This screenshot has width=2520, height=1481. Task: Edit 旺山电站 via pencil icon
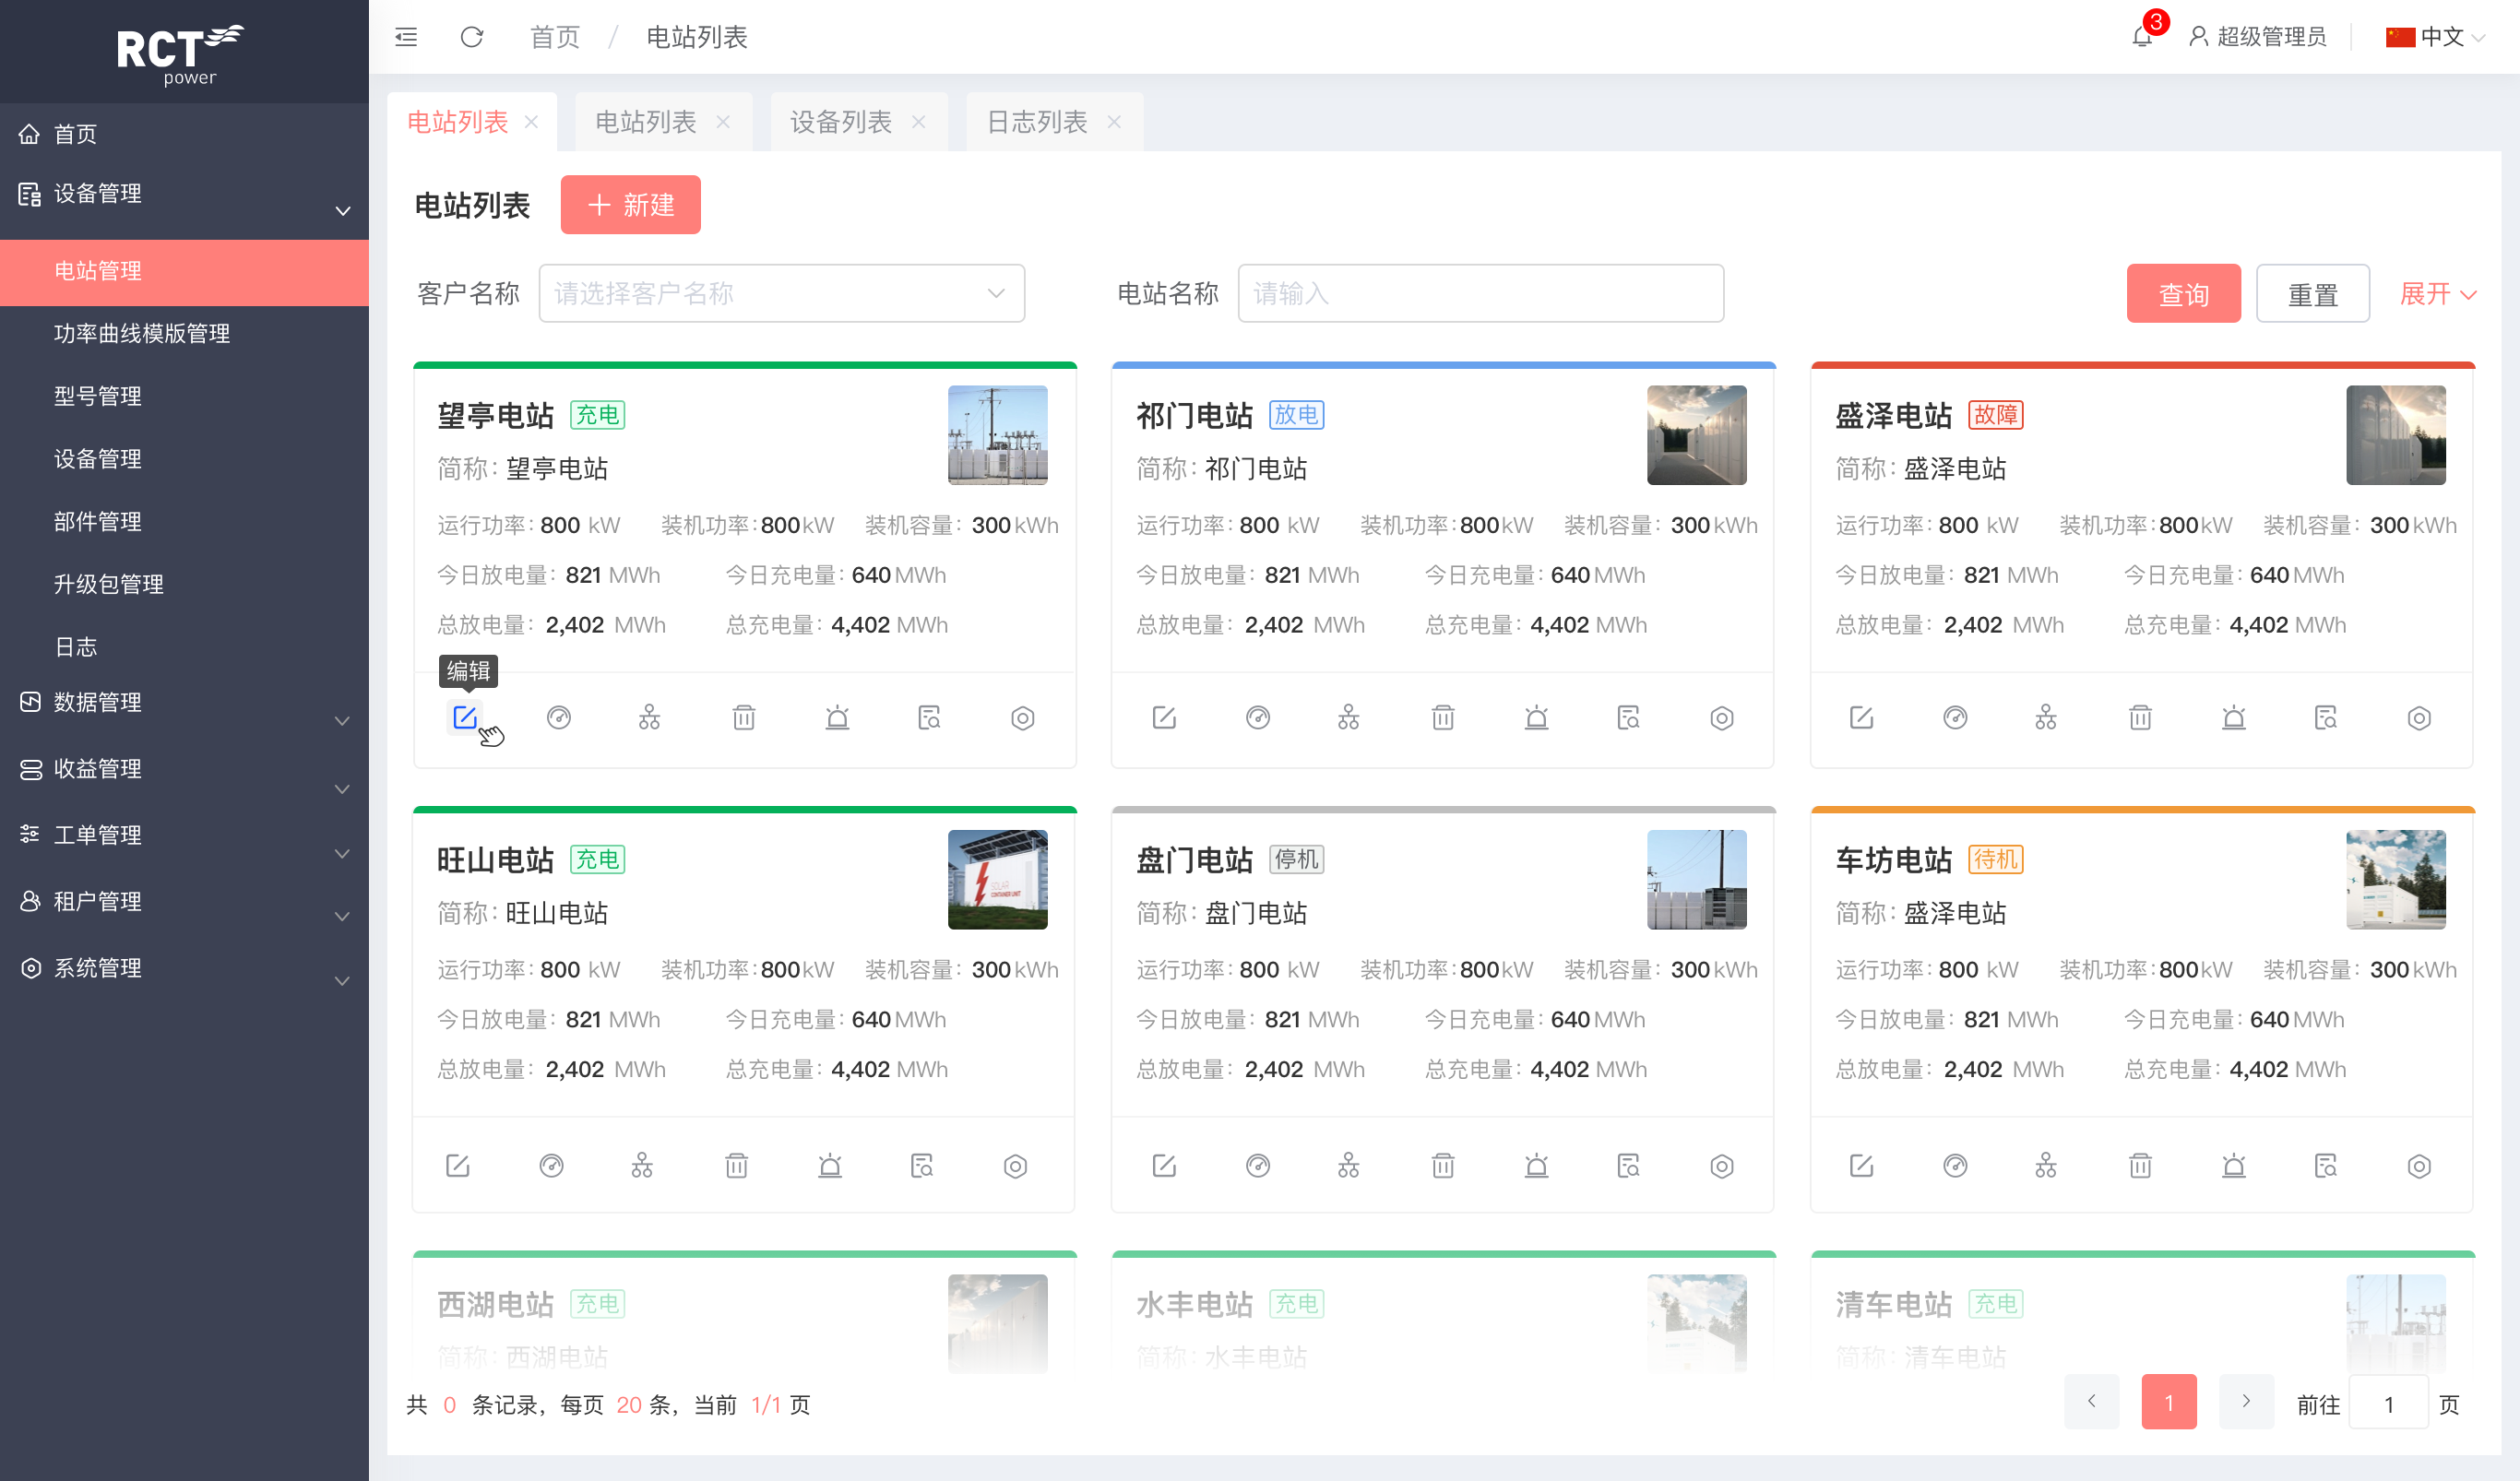(x=457, y=1165)
